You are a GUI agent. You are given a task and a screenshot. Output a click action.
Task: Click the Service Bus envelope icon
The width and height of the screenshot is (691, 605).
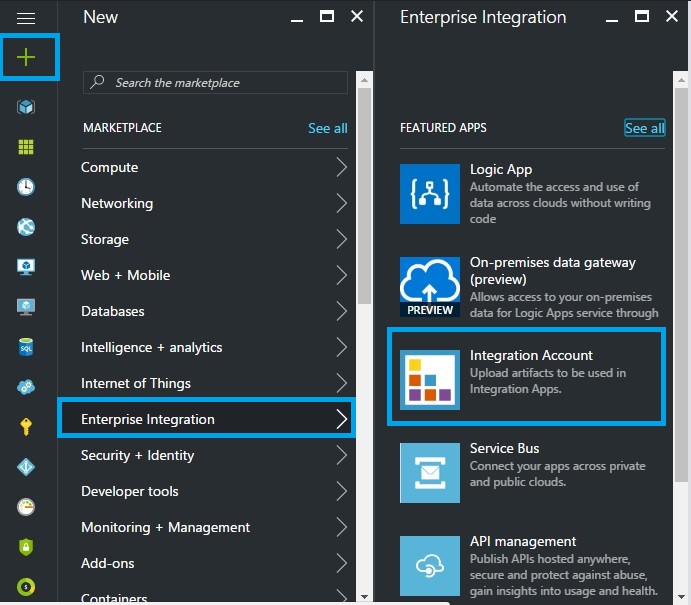[x=430, y=473]
